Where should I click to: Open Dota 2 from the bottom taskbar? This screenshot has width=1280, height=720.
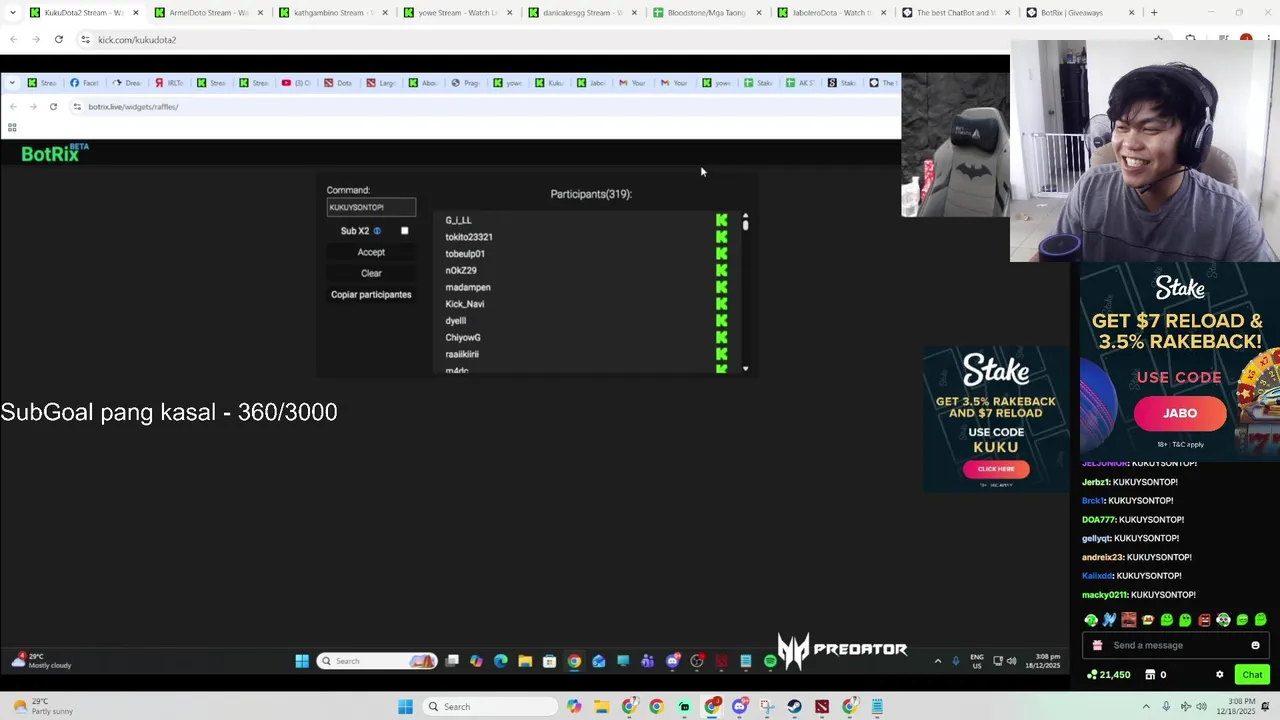(822, 707)
